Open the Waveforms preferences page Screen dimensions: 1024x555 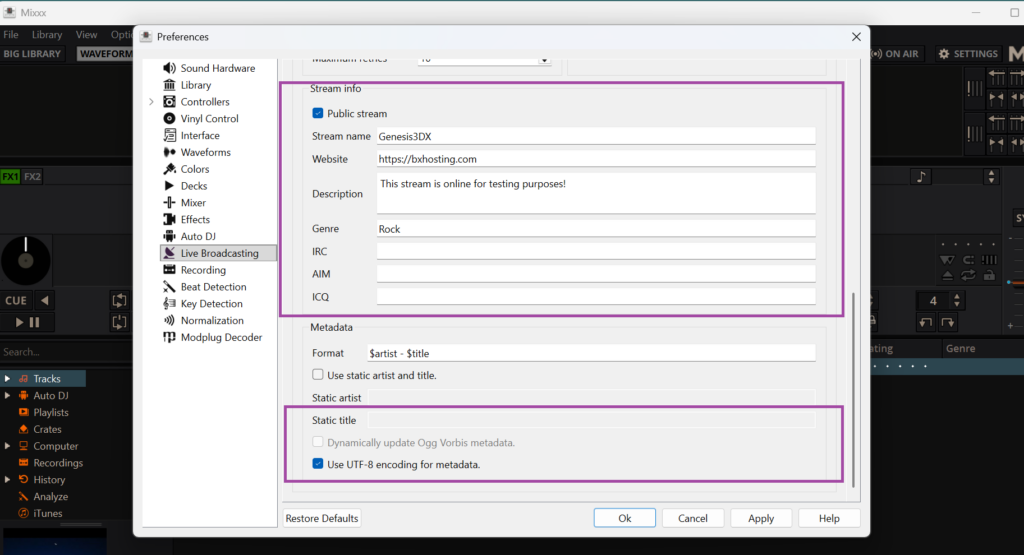(205, 153)
